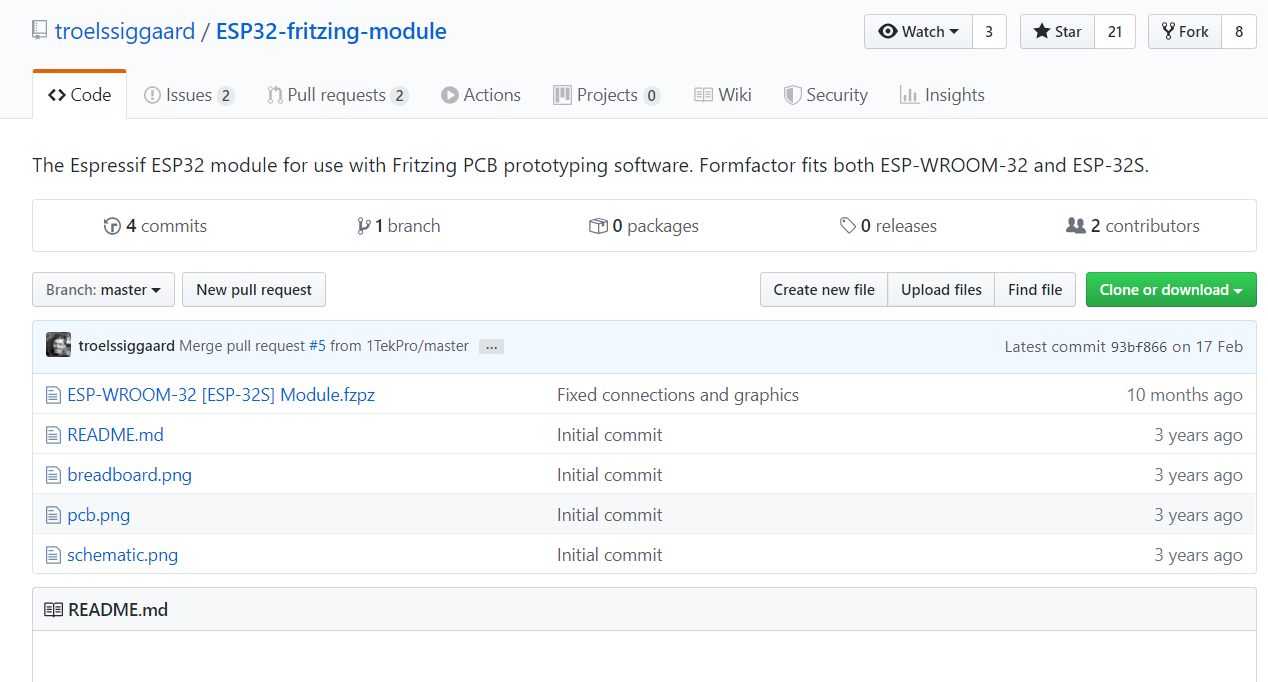
Task: Open the troelssiggaard commit author link
Action: tap(127, 346)
